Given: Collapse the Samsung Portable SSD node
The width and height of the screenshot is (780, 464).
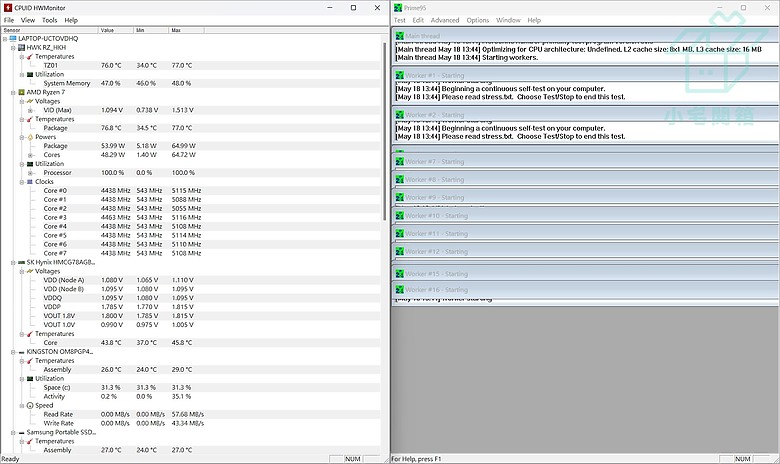Looking at the screenshot, I should (13, 433).
